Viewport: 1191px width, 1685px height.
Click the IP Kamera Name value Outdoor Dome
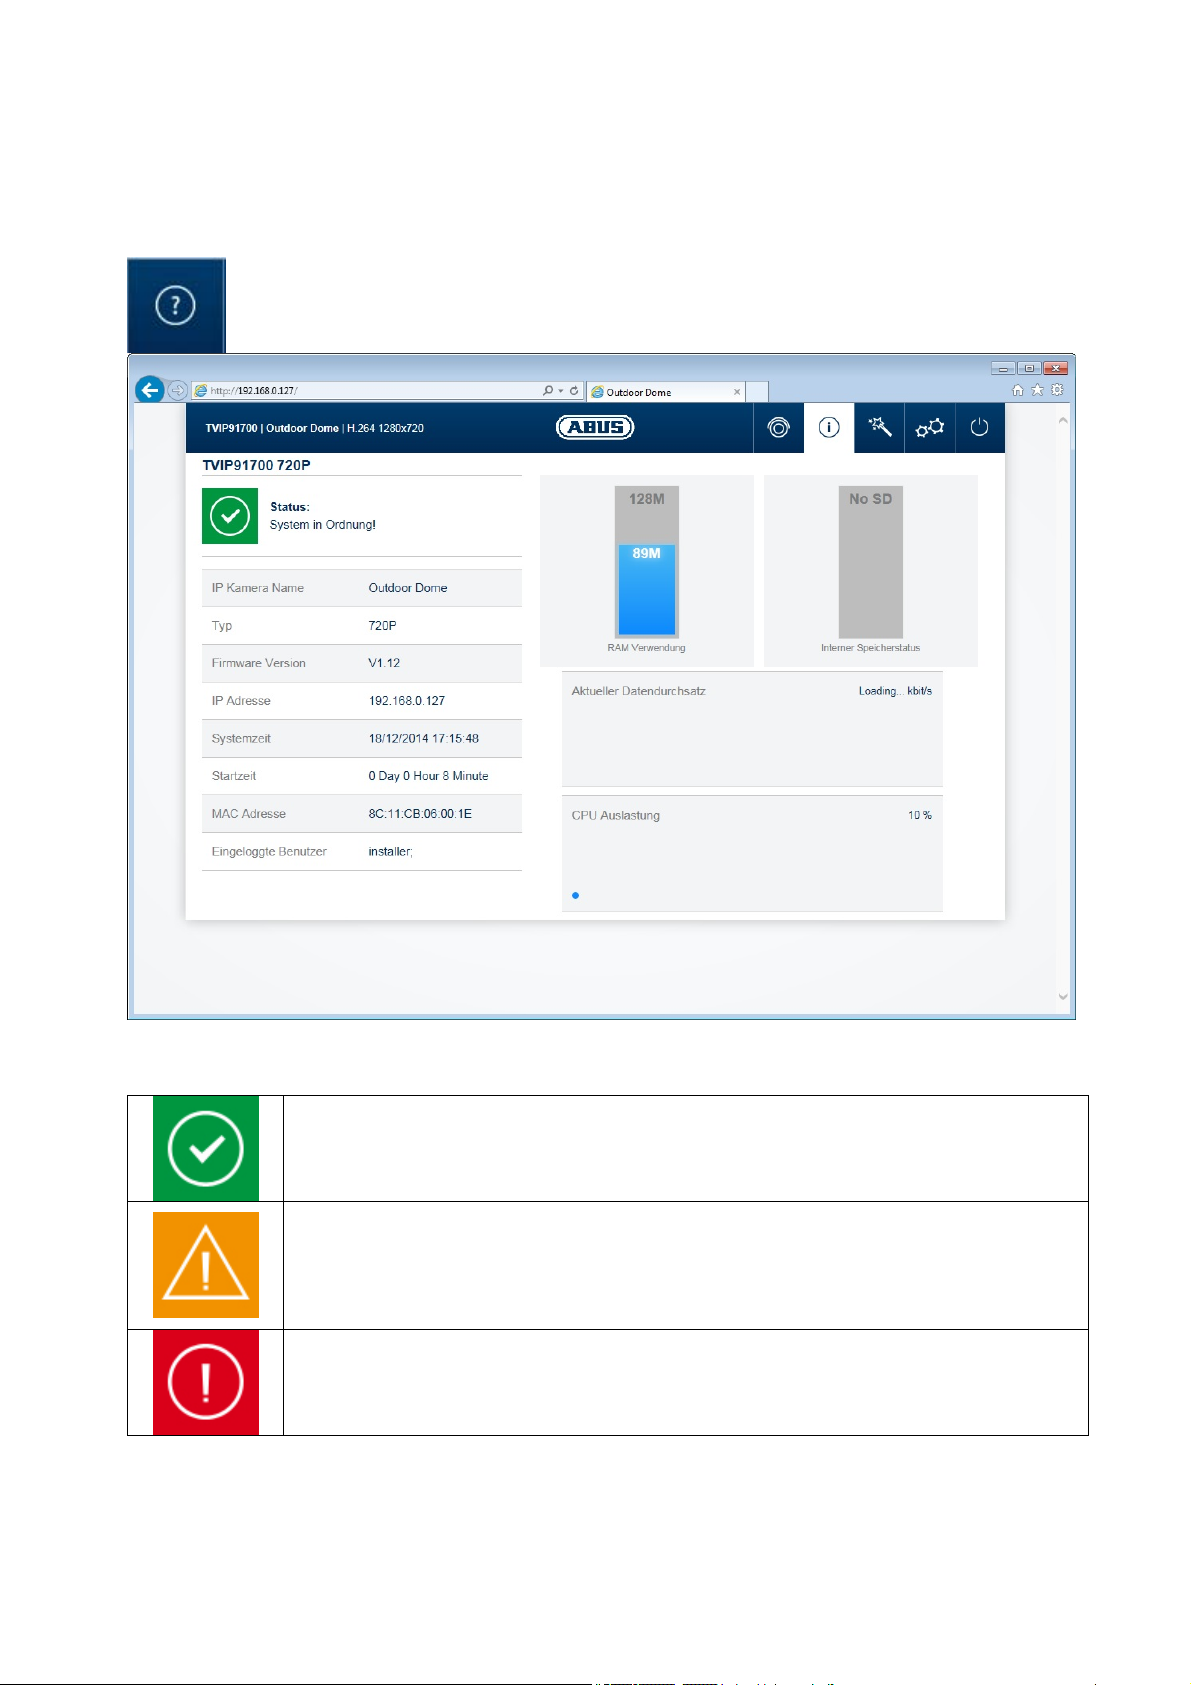408,588
